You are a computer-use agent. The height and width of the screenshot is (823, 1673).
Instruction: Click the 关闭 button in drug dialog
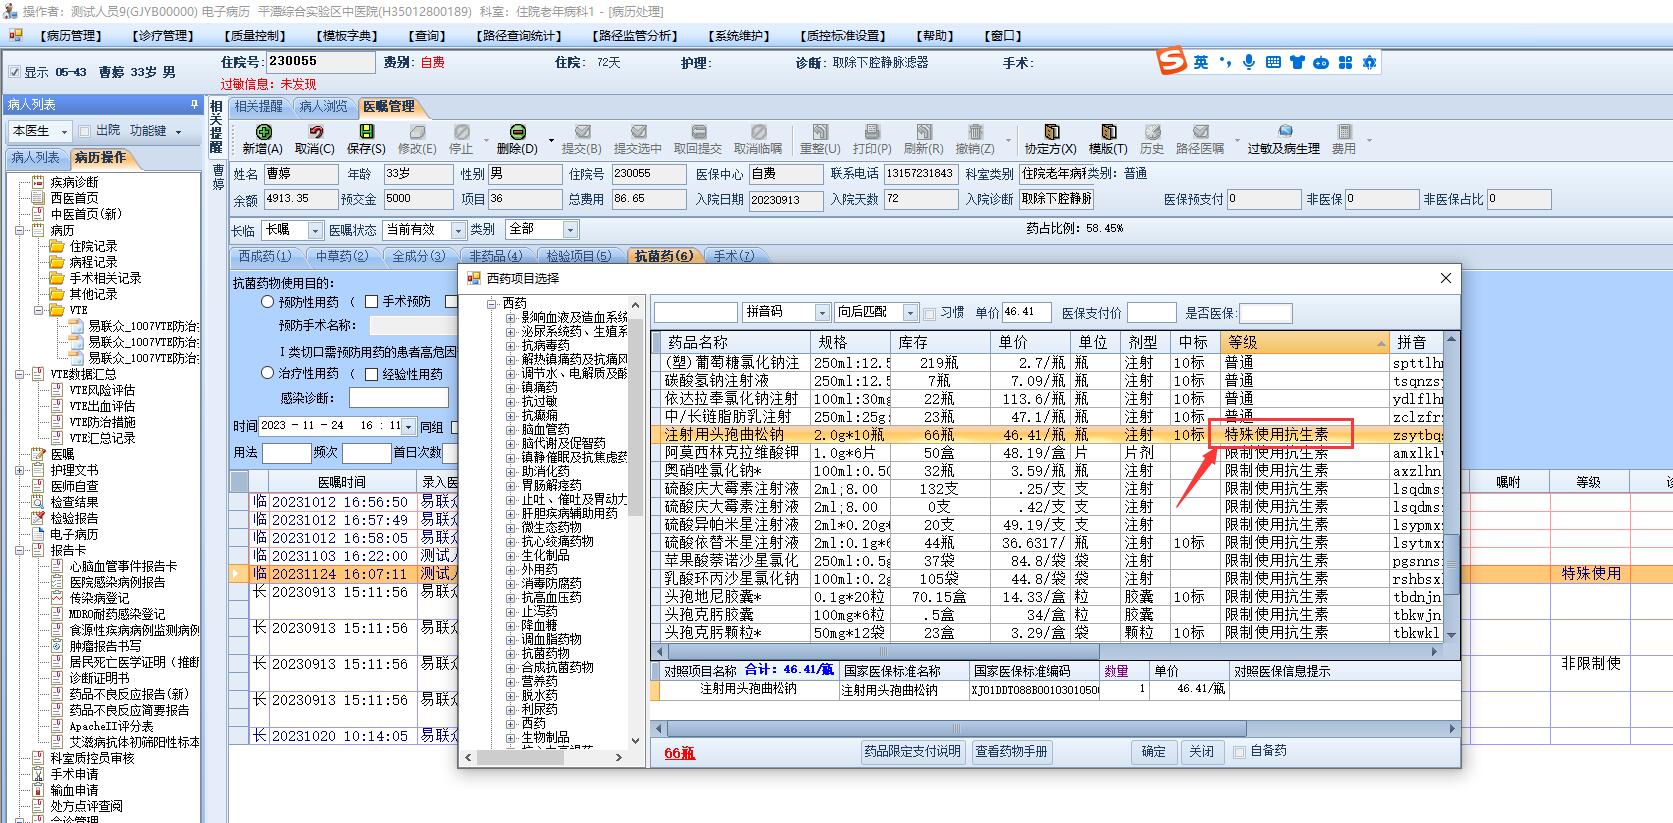point(1201,752)
